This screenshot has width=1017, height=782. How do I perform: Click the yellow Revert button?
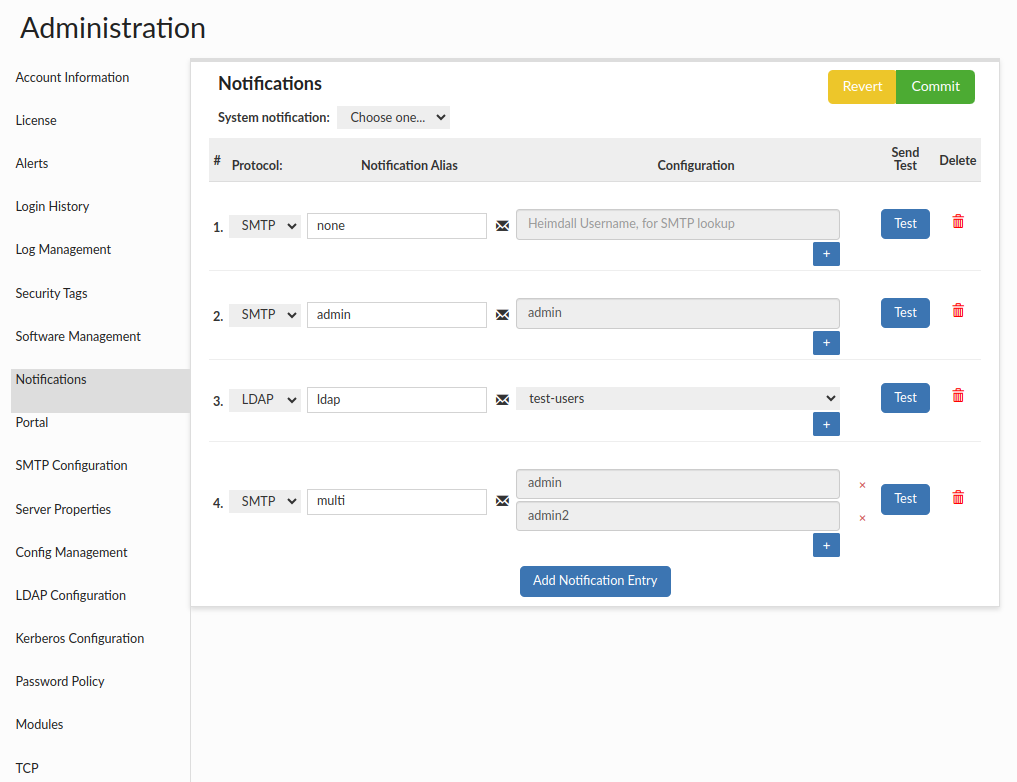[x=862, y=87]
